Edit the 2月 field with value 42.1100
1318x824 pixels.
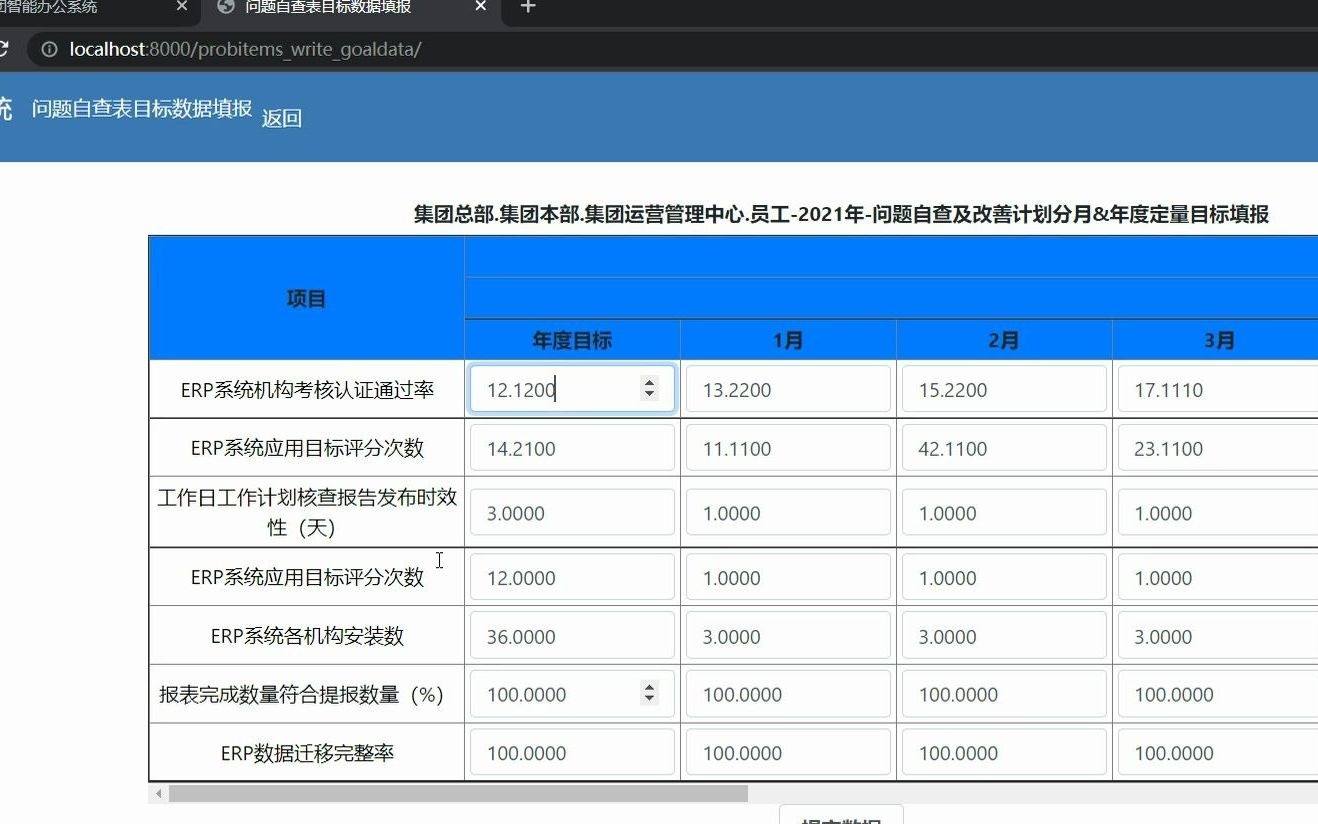[x=1004, y=448]
